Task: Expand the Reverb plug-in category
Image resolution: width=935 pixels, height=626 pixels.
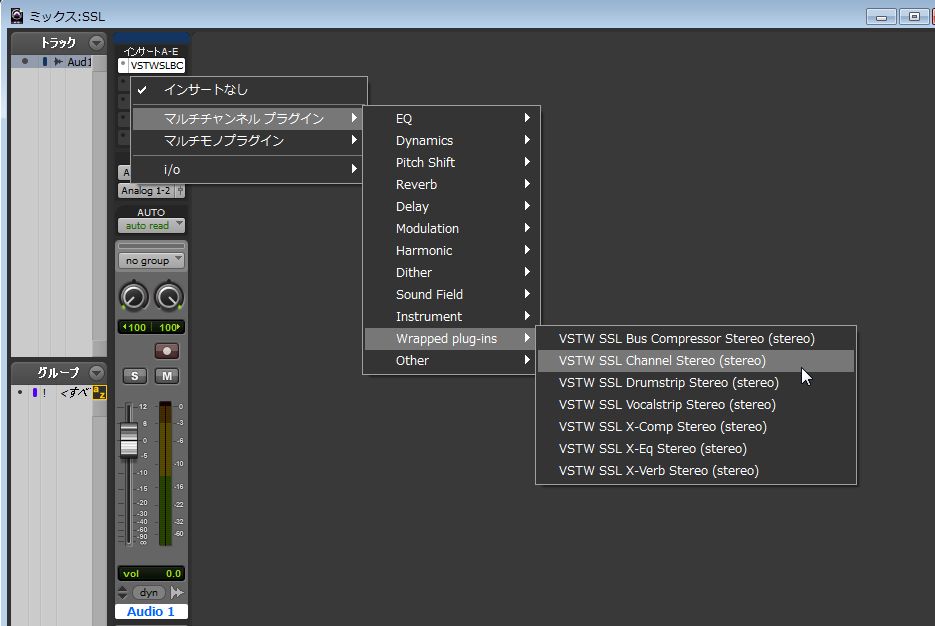Action: (x=451, y=184)
